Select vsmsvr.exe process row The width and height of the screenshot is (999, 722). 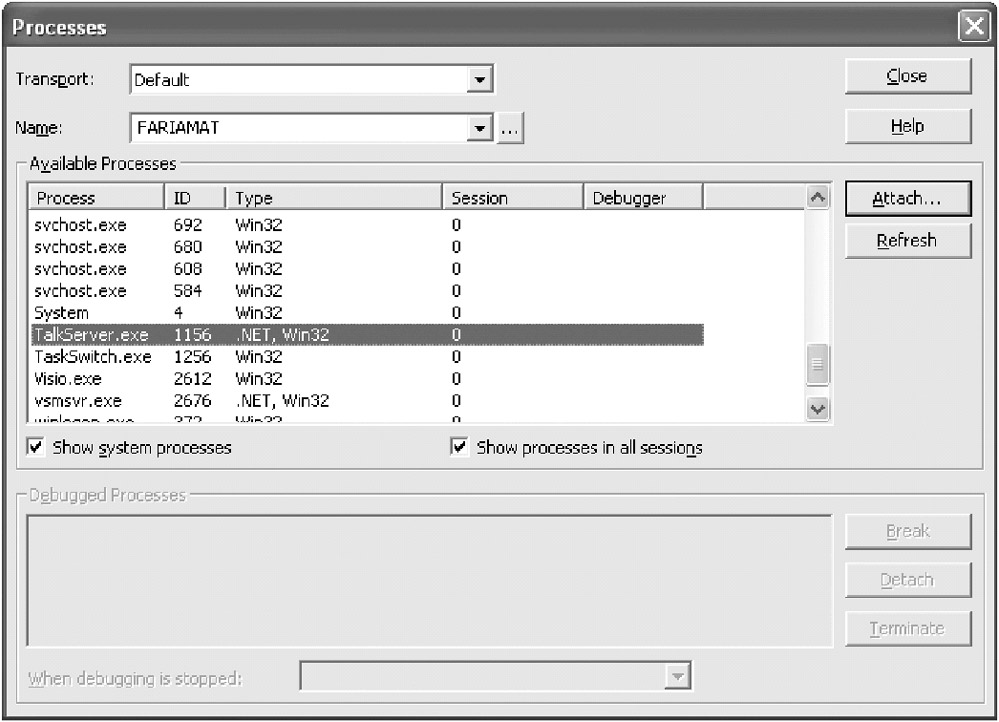point(80,401)
